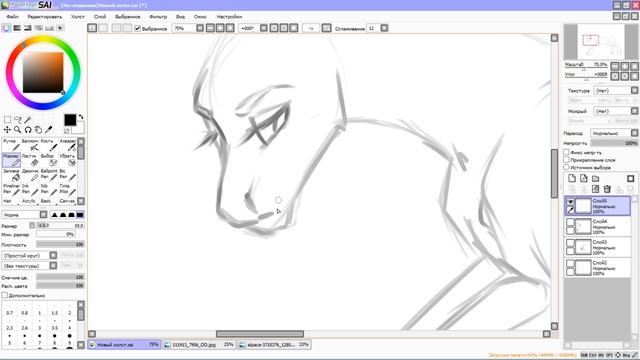
Task: Choose the Ink Pen brush
Action: pos(30,190)
